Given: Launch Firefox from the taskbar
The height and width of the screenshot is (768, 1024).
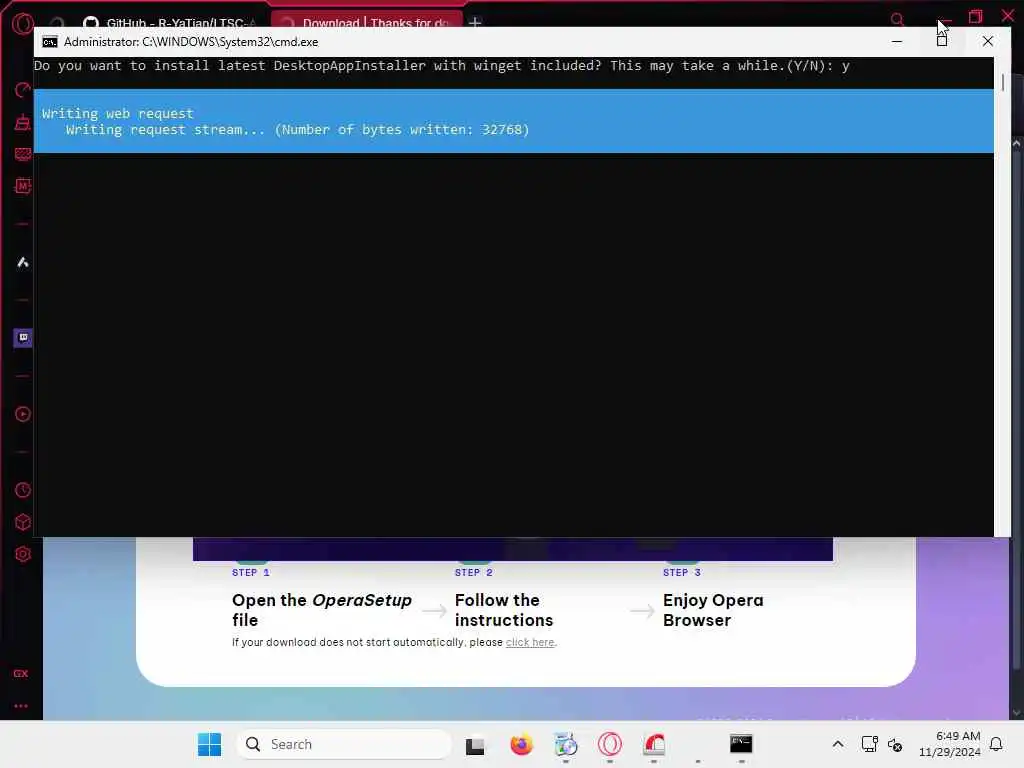Looking at the screenshot, I should pyautogui.click(x=521, y=744).
